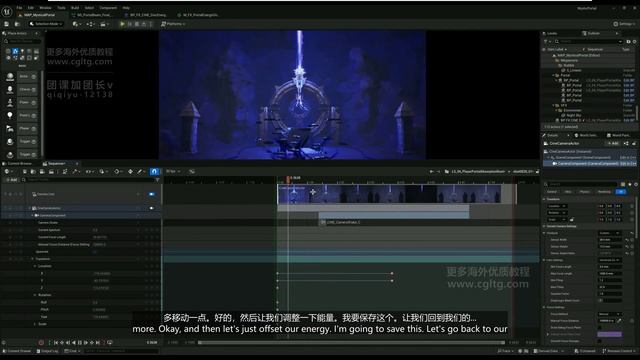Image resolution: width=640 pixels, height=360 pixels.
Task: Collapse CineCameraActor track in Sequencer
Action: point(29,208)
